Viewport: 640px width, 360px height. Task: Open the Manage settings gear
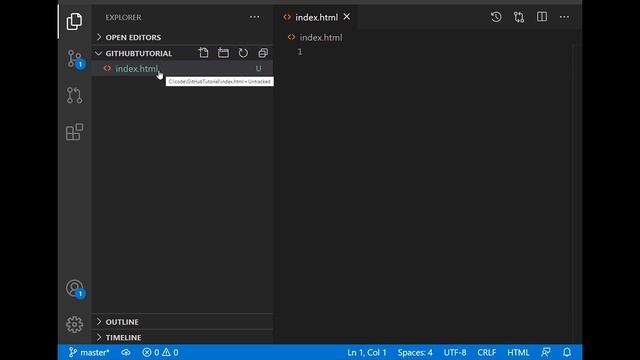74,324
